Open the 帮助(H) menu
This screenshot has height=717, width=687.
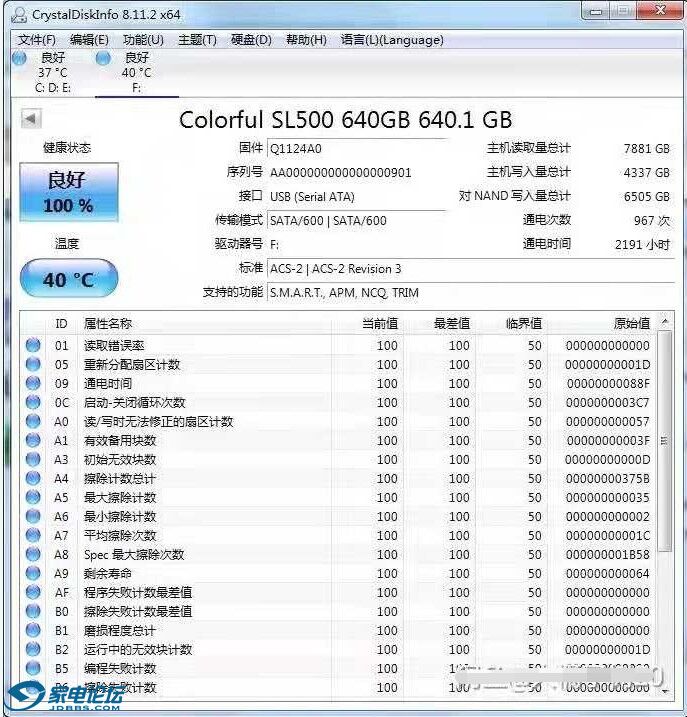(306, 40)
